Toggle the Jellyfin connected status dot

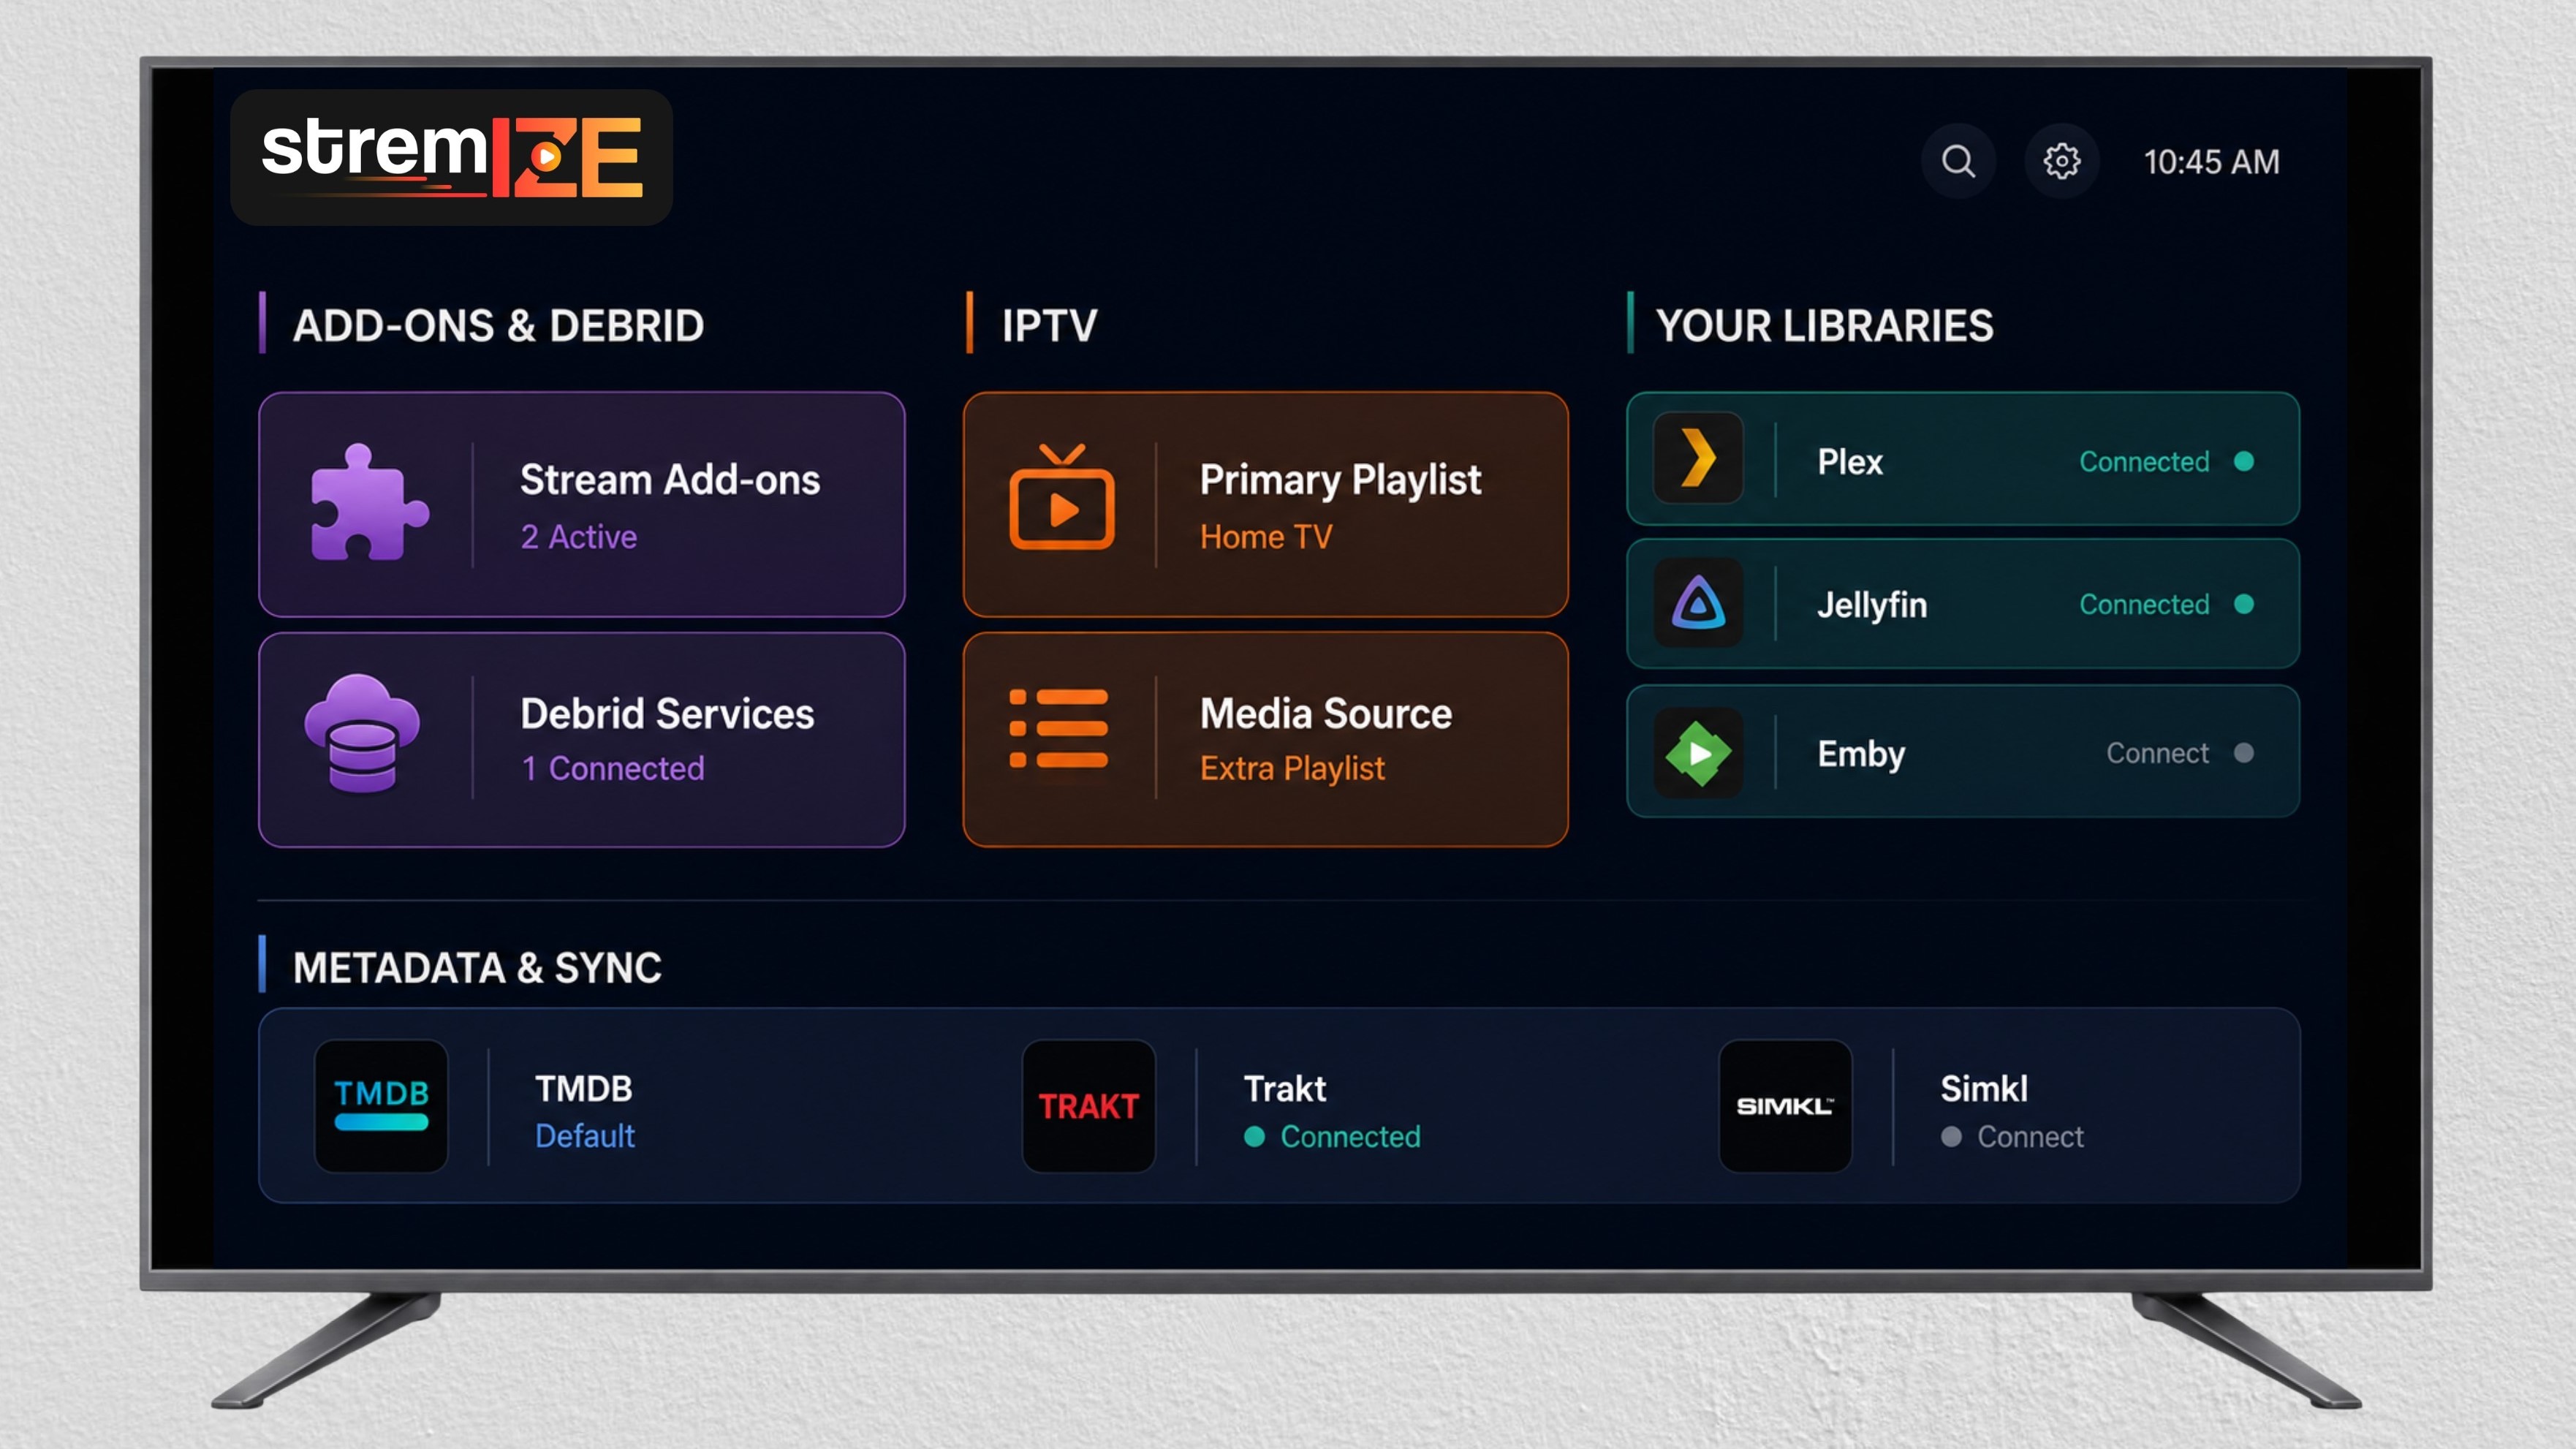pyautogui.click(x=2244, y=604)
